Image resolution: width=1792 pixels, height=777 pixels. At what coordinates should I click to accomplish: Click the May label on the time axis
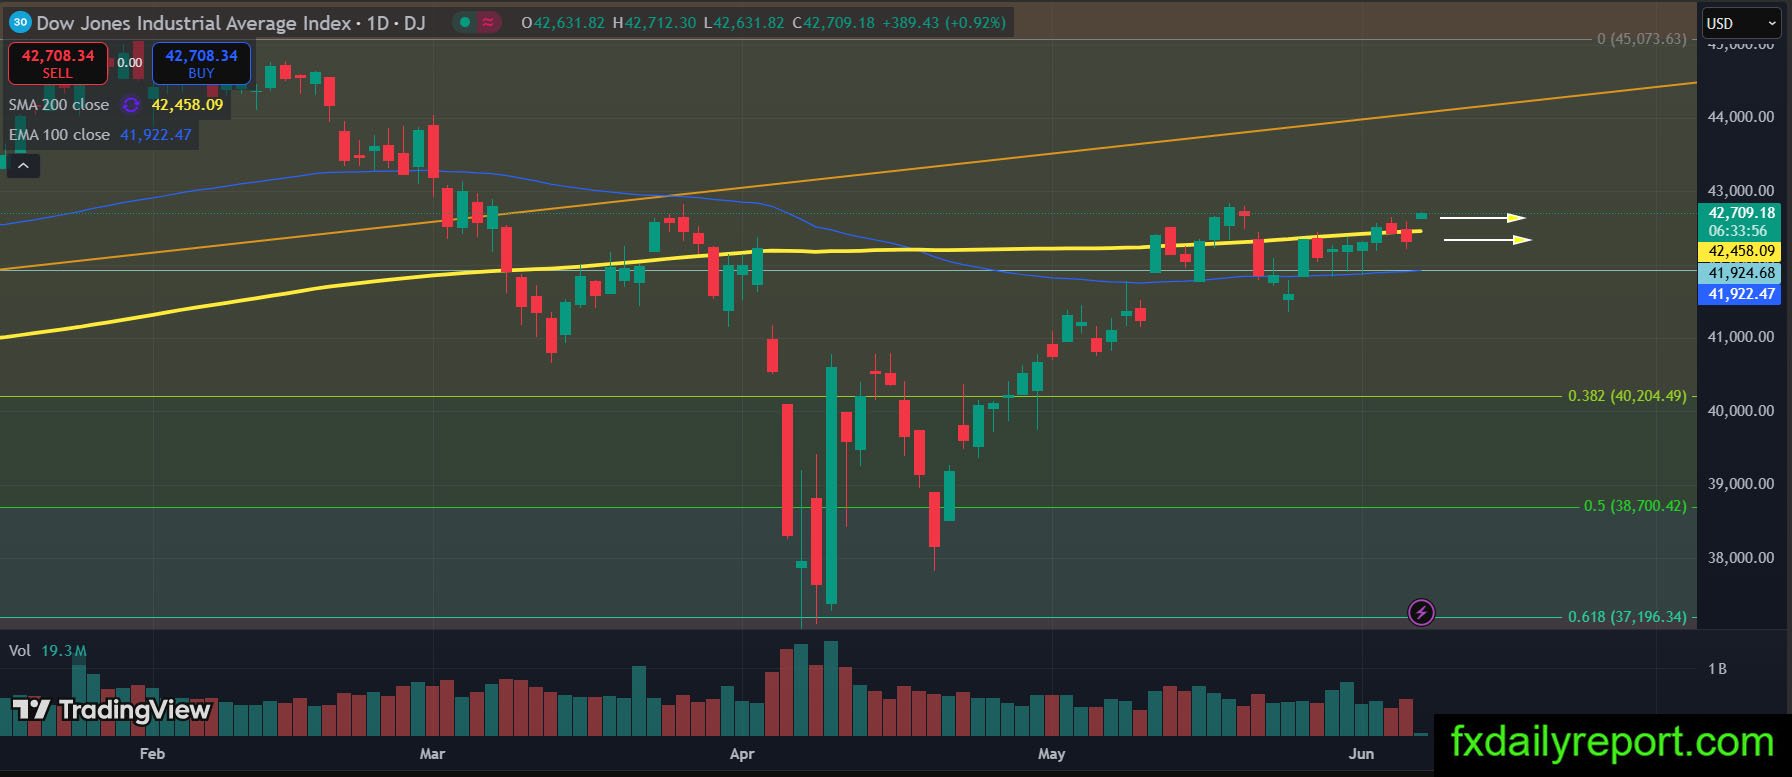1052,753
